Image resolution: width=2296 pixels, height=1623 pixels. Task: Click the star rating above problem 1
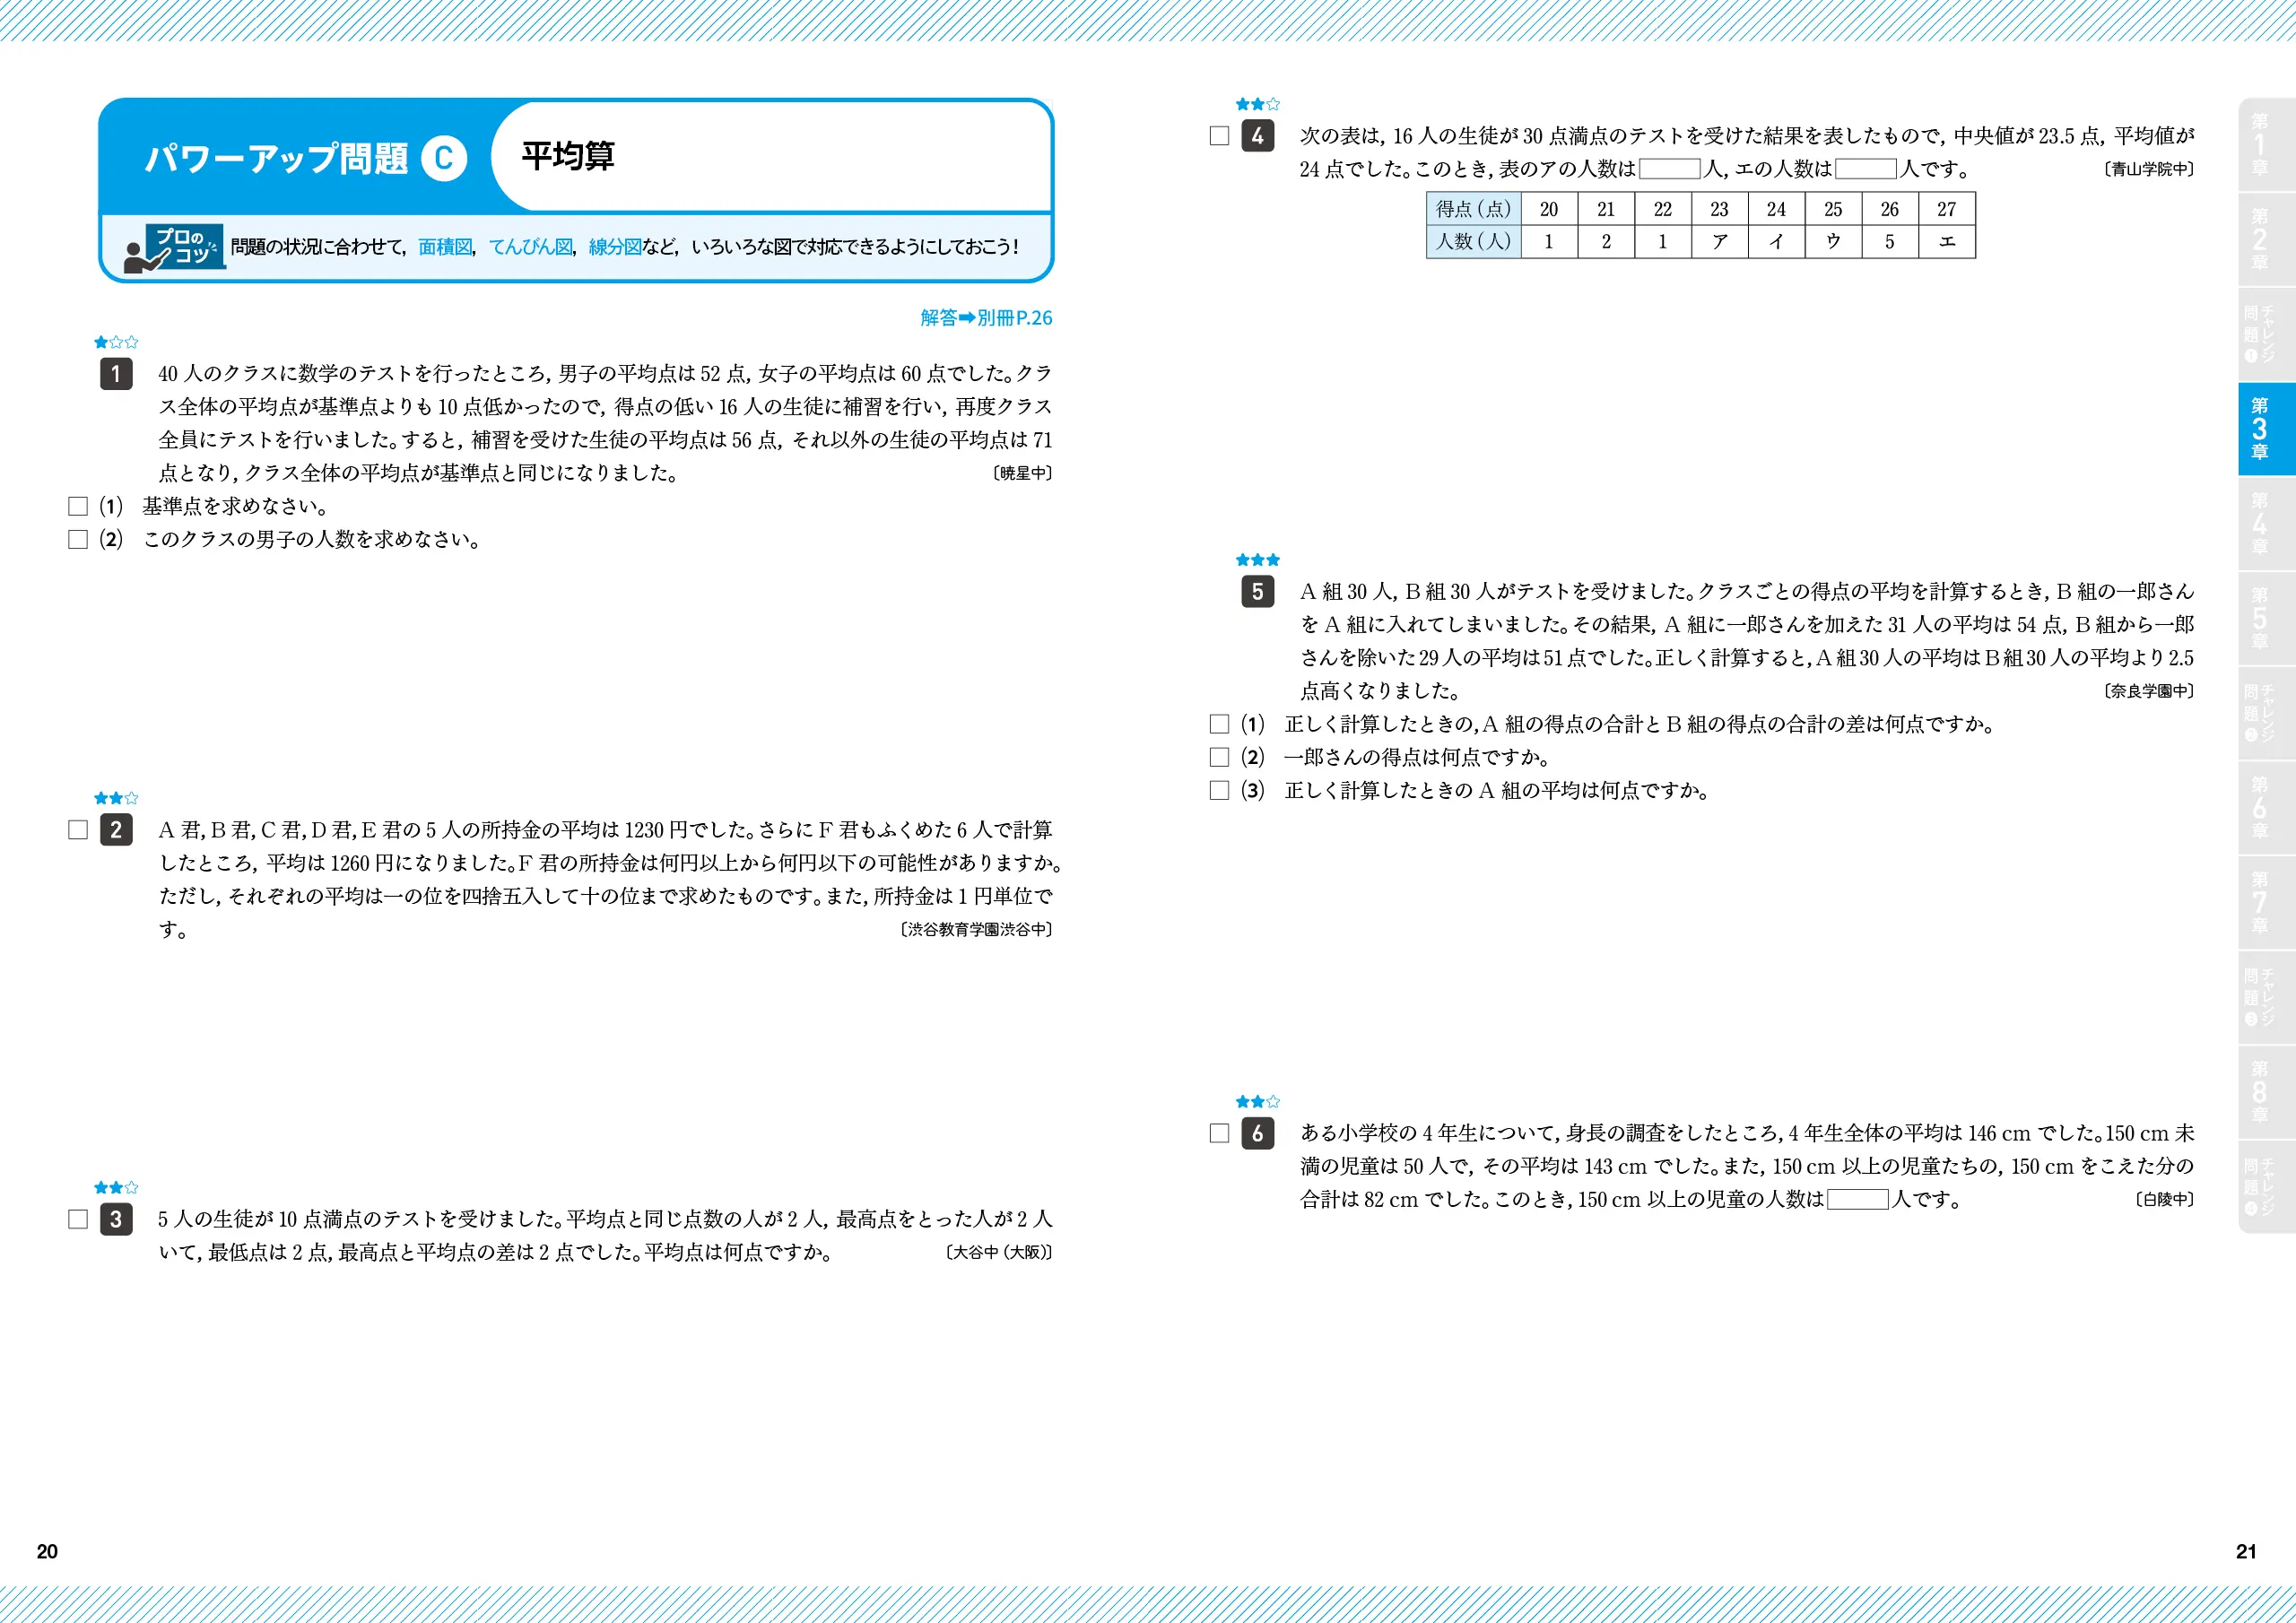pos(116,342)
